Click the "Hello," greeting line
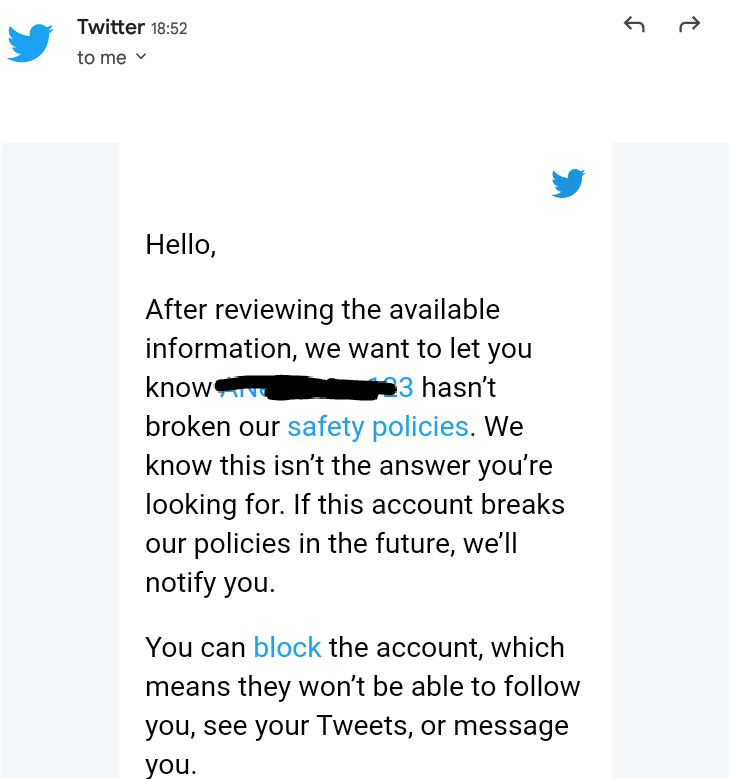The image size is (729, 779). (x=181, y=245)
